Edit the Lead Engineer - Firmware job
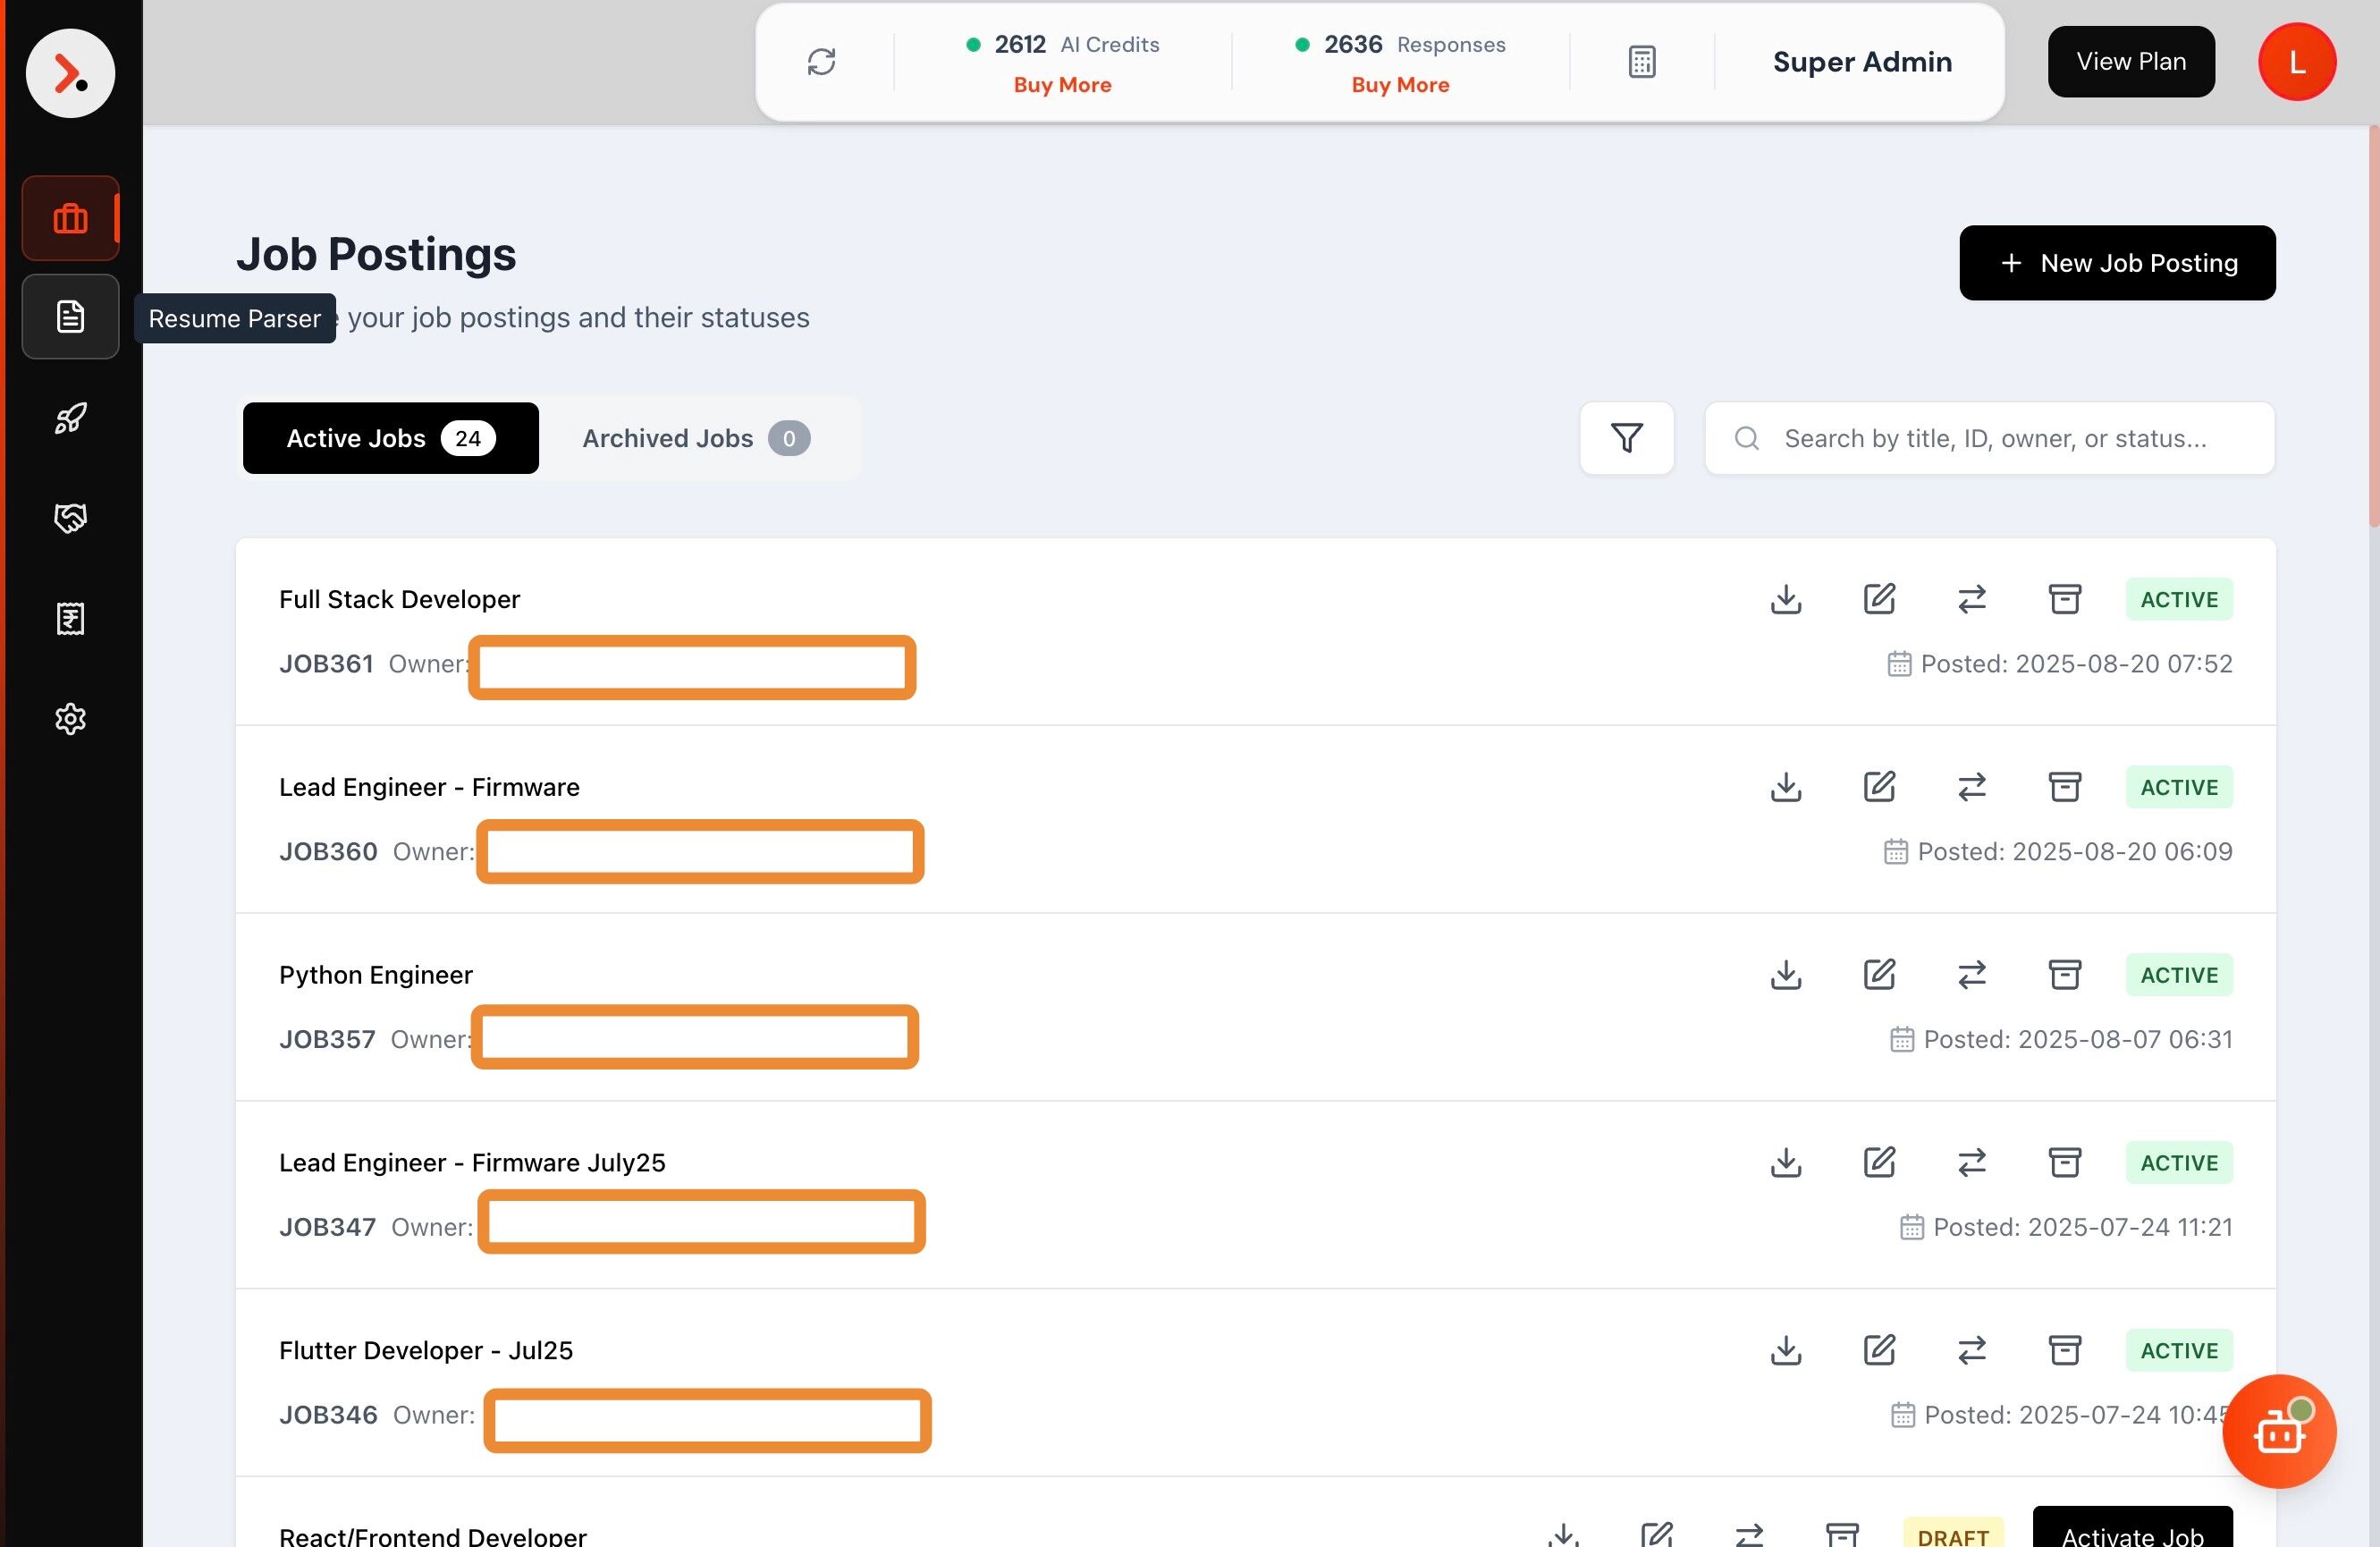2380x1547 pixels. 1879,787
